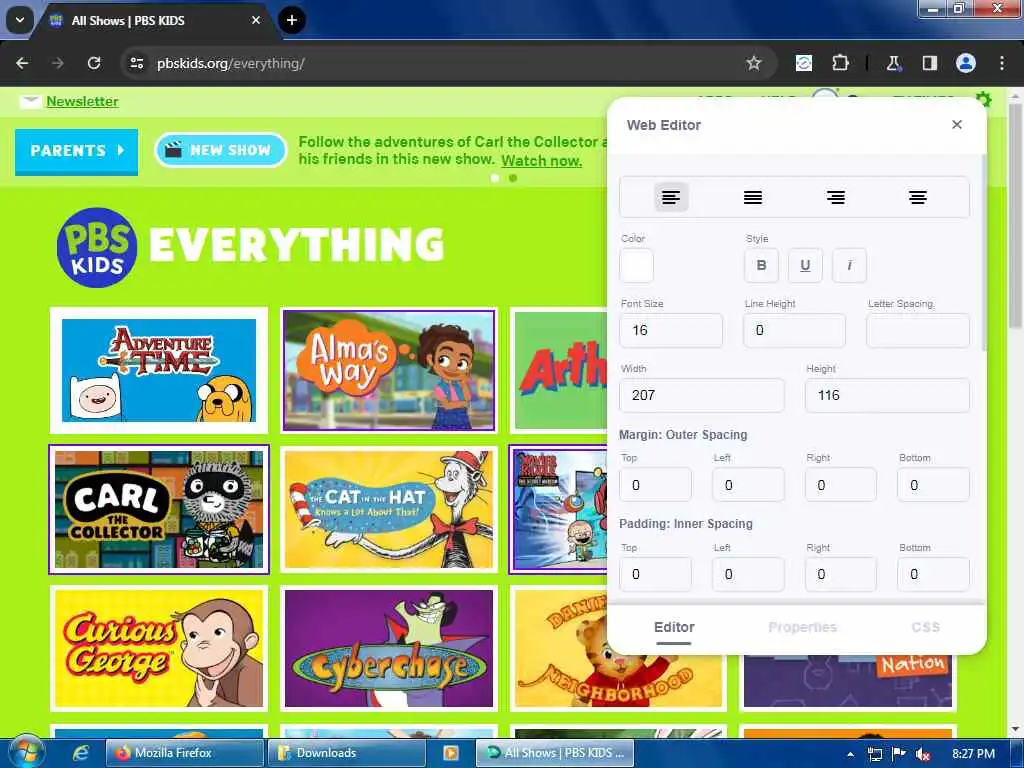The width and height of the screenshot is (1024, 768).
Task: Click the Letter Spacing field
Action: [918, 330]
